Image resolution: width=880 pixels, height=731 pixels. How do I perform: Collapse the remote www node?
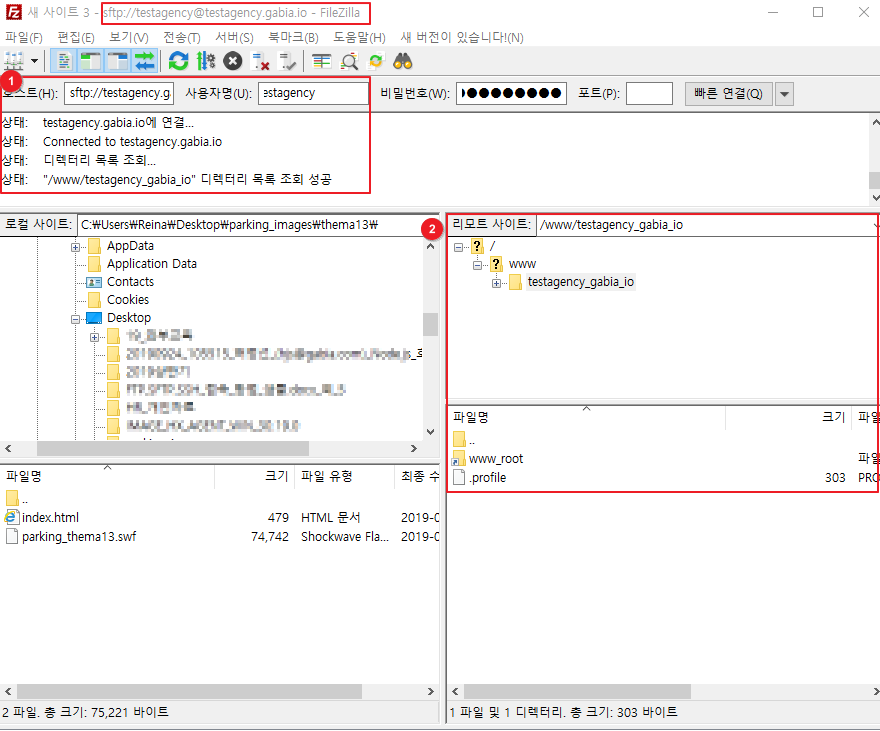click(x=477, y=265)
